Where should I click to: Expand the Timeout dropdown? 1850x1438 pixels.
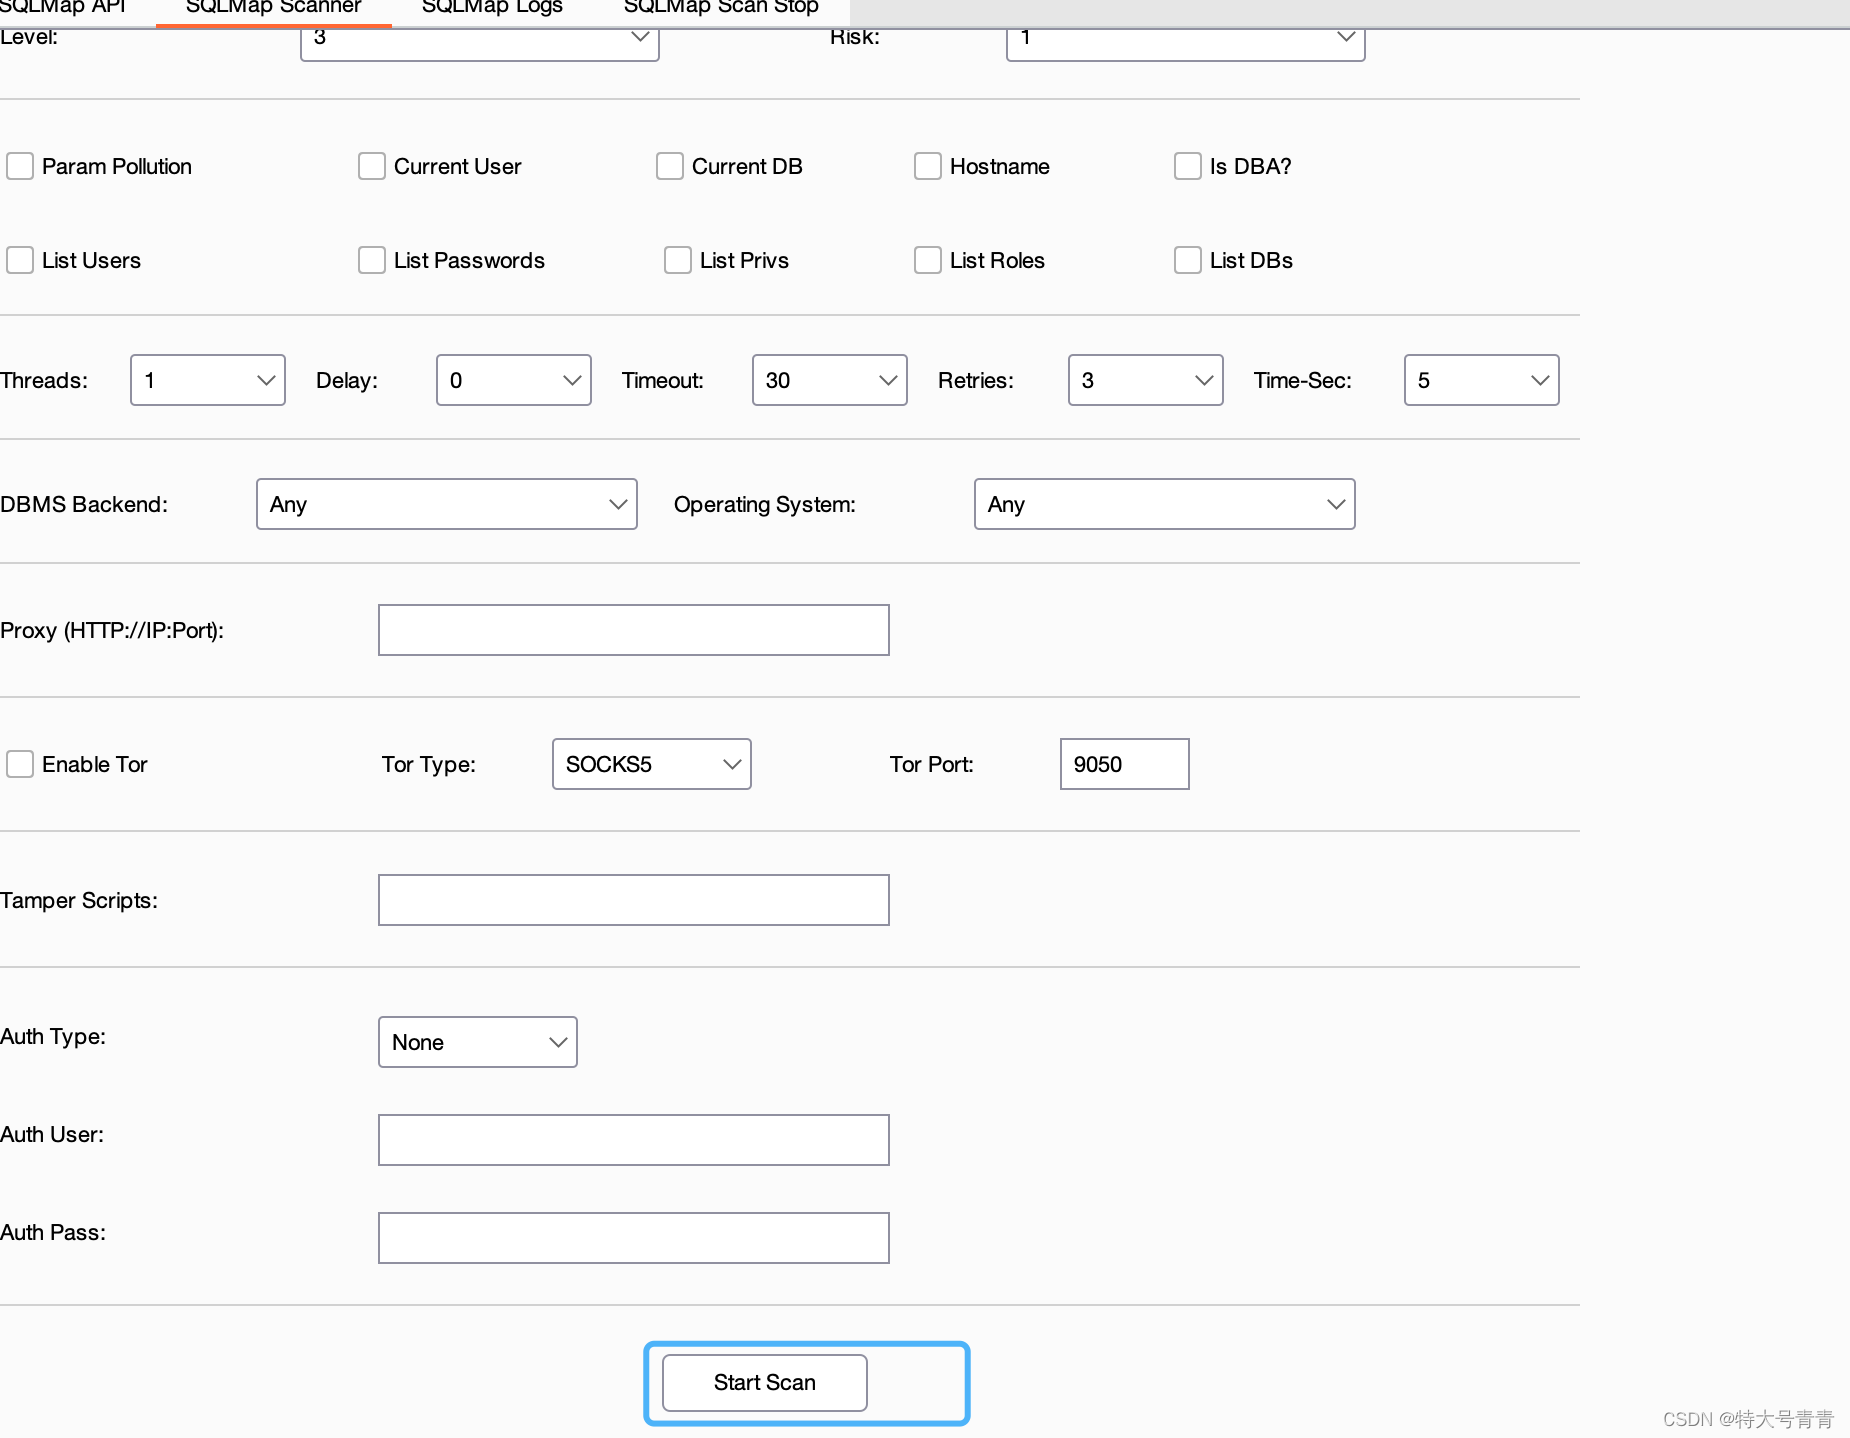[830, 380]
